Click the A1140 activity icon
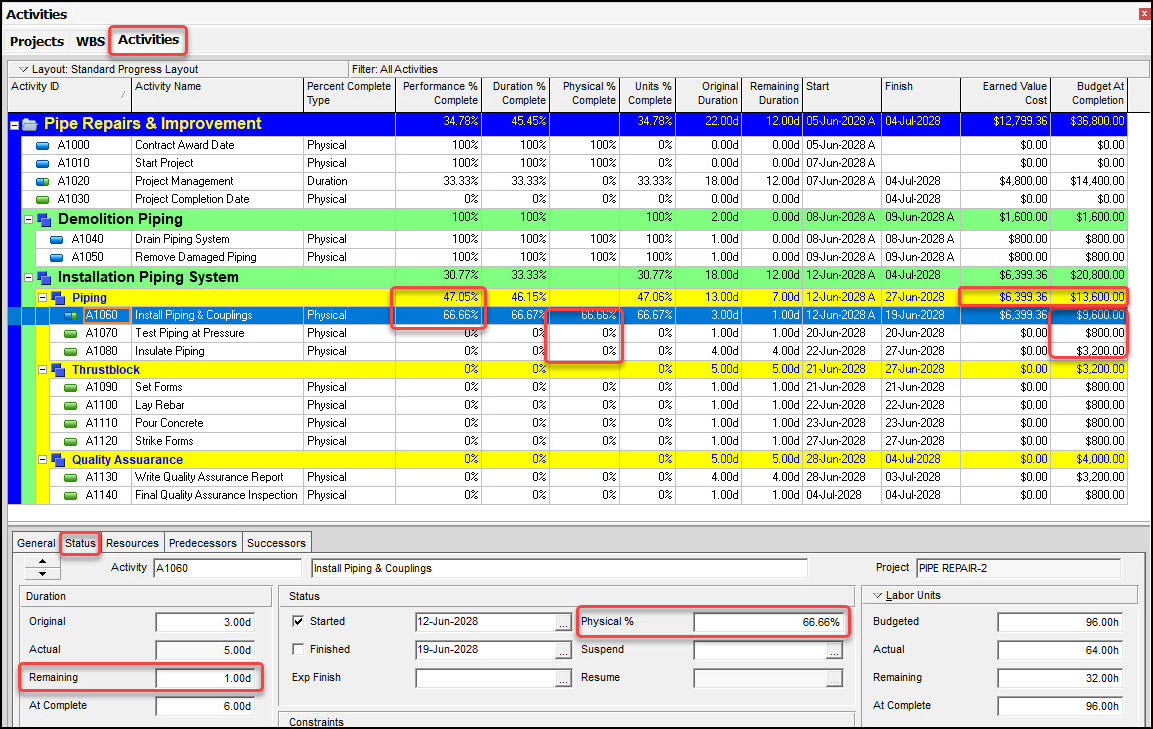The width and height of the screenshot is (1153, 729). (x=71, y=496)
